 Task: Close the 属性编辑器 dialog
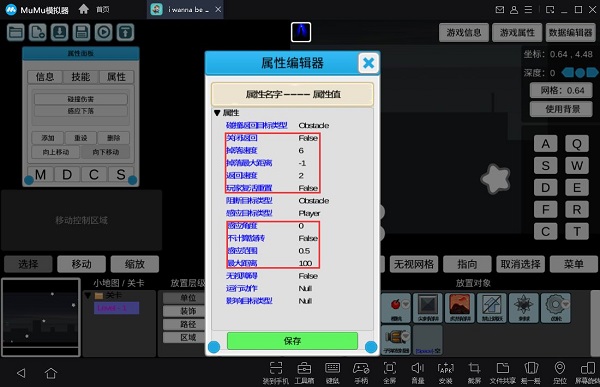368,63
